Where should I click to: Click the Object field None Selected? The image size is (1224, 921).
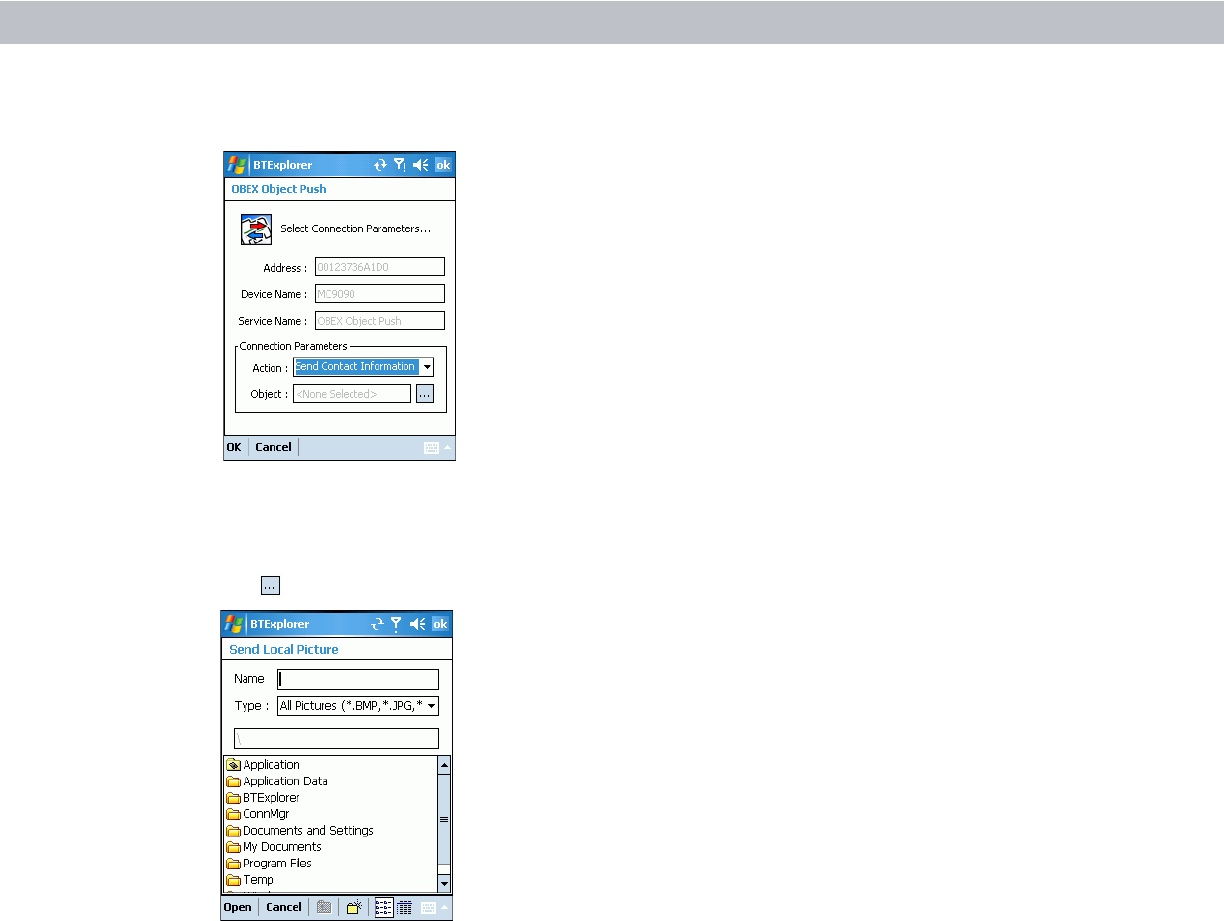click(352, 394)
